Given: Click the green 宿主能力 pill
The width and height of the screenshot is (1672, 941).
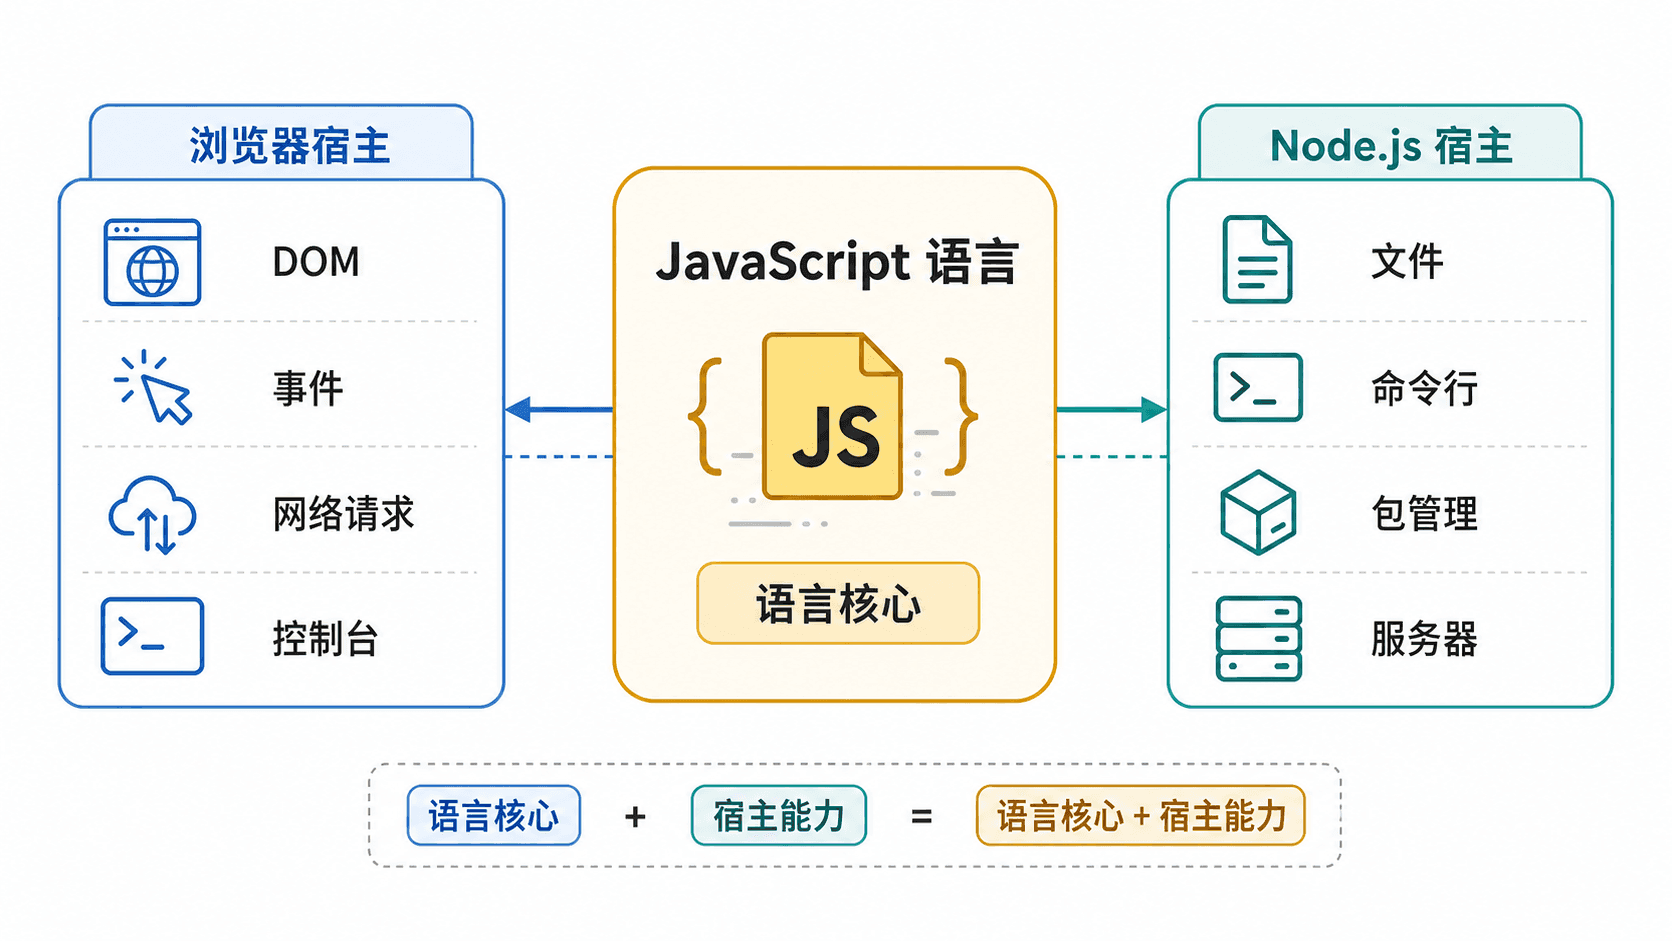Looking at the screenshot, I should click(x=779, y=816).
